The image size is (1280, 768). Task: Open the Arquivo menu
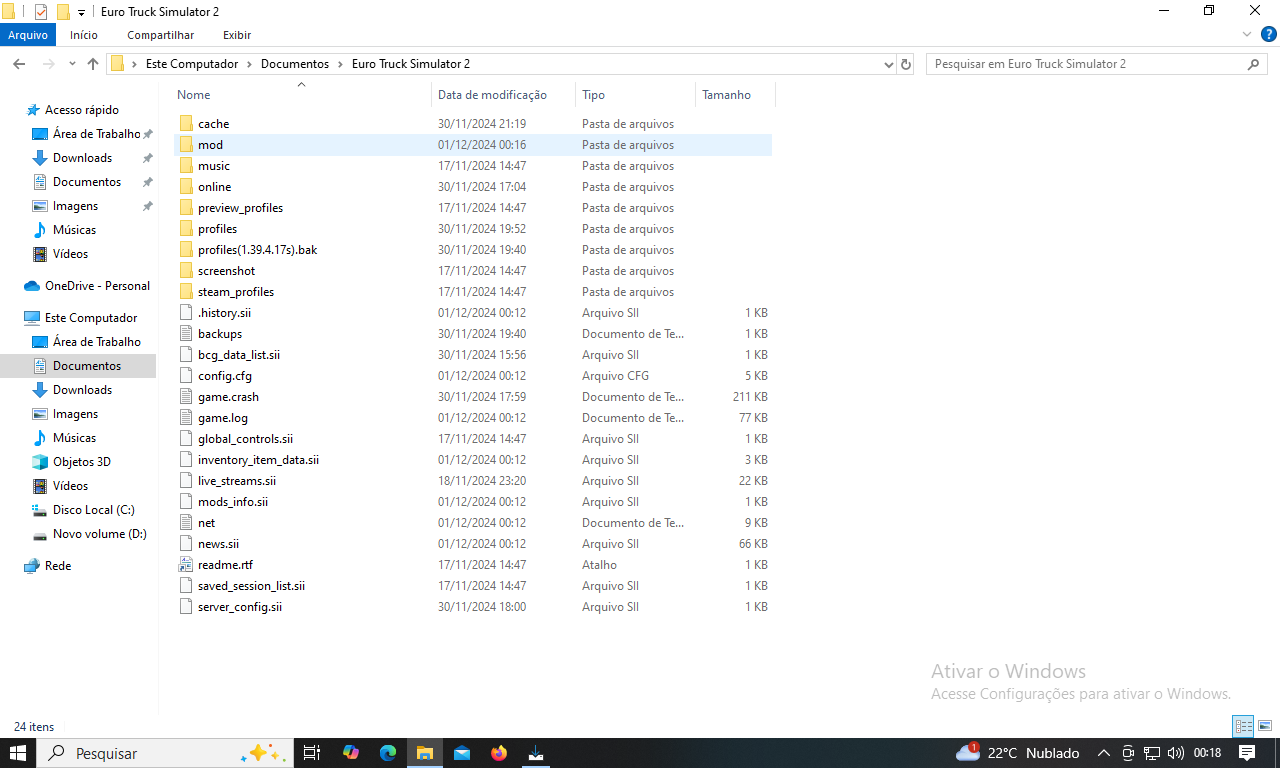point(28,35)
